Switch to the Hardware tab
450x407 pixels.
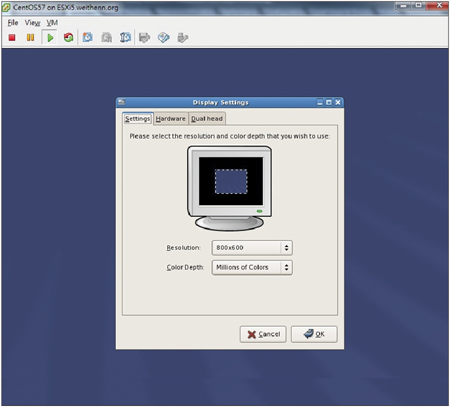[171, 119]
